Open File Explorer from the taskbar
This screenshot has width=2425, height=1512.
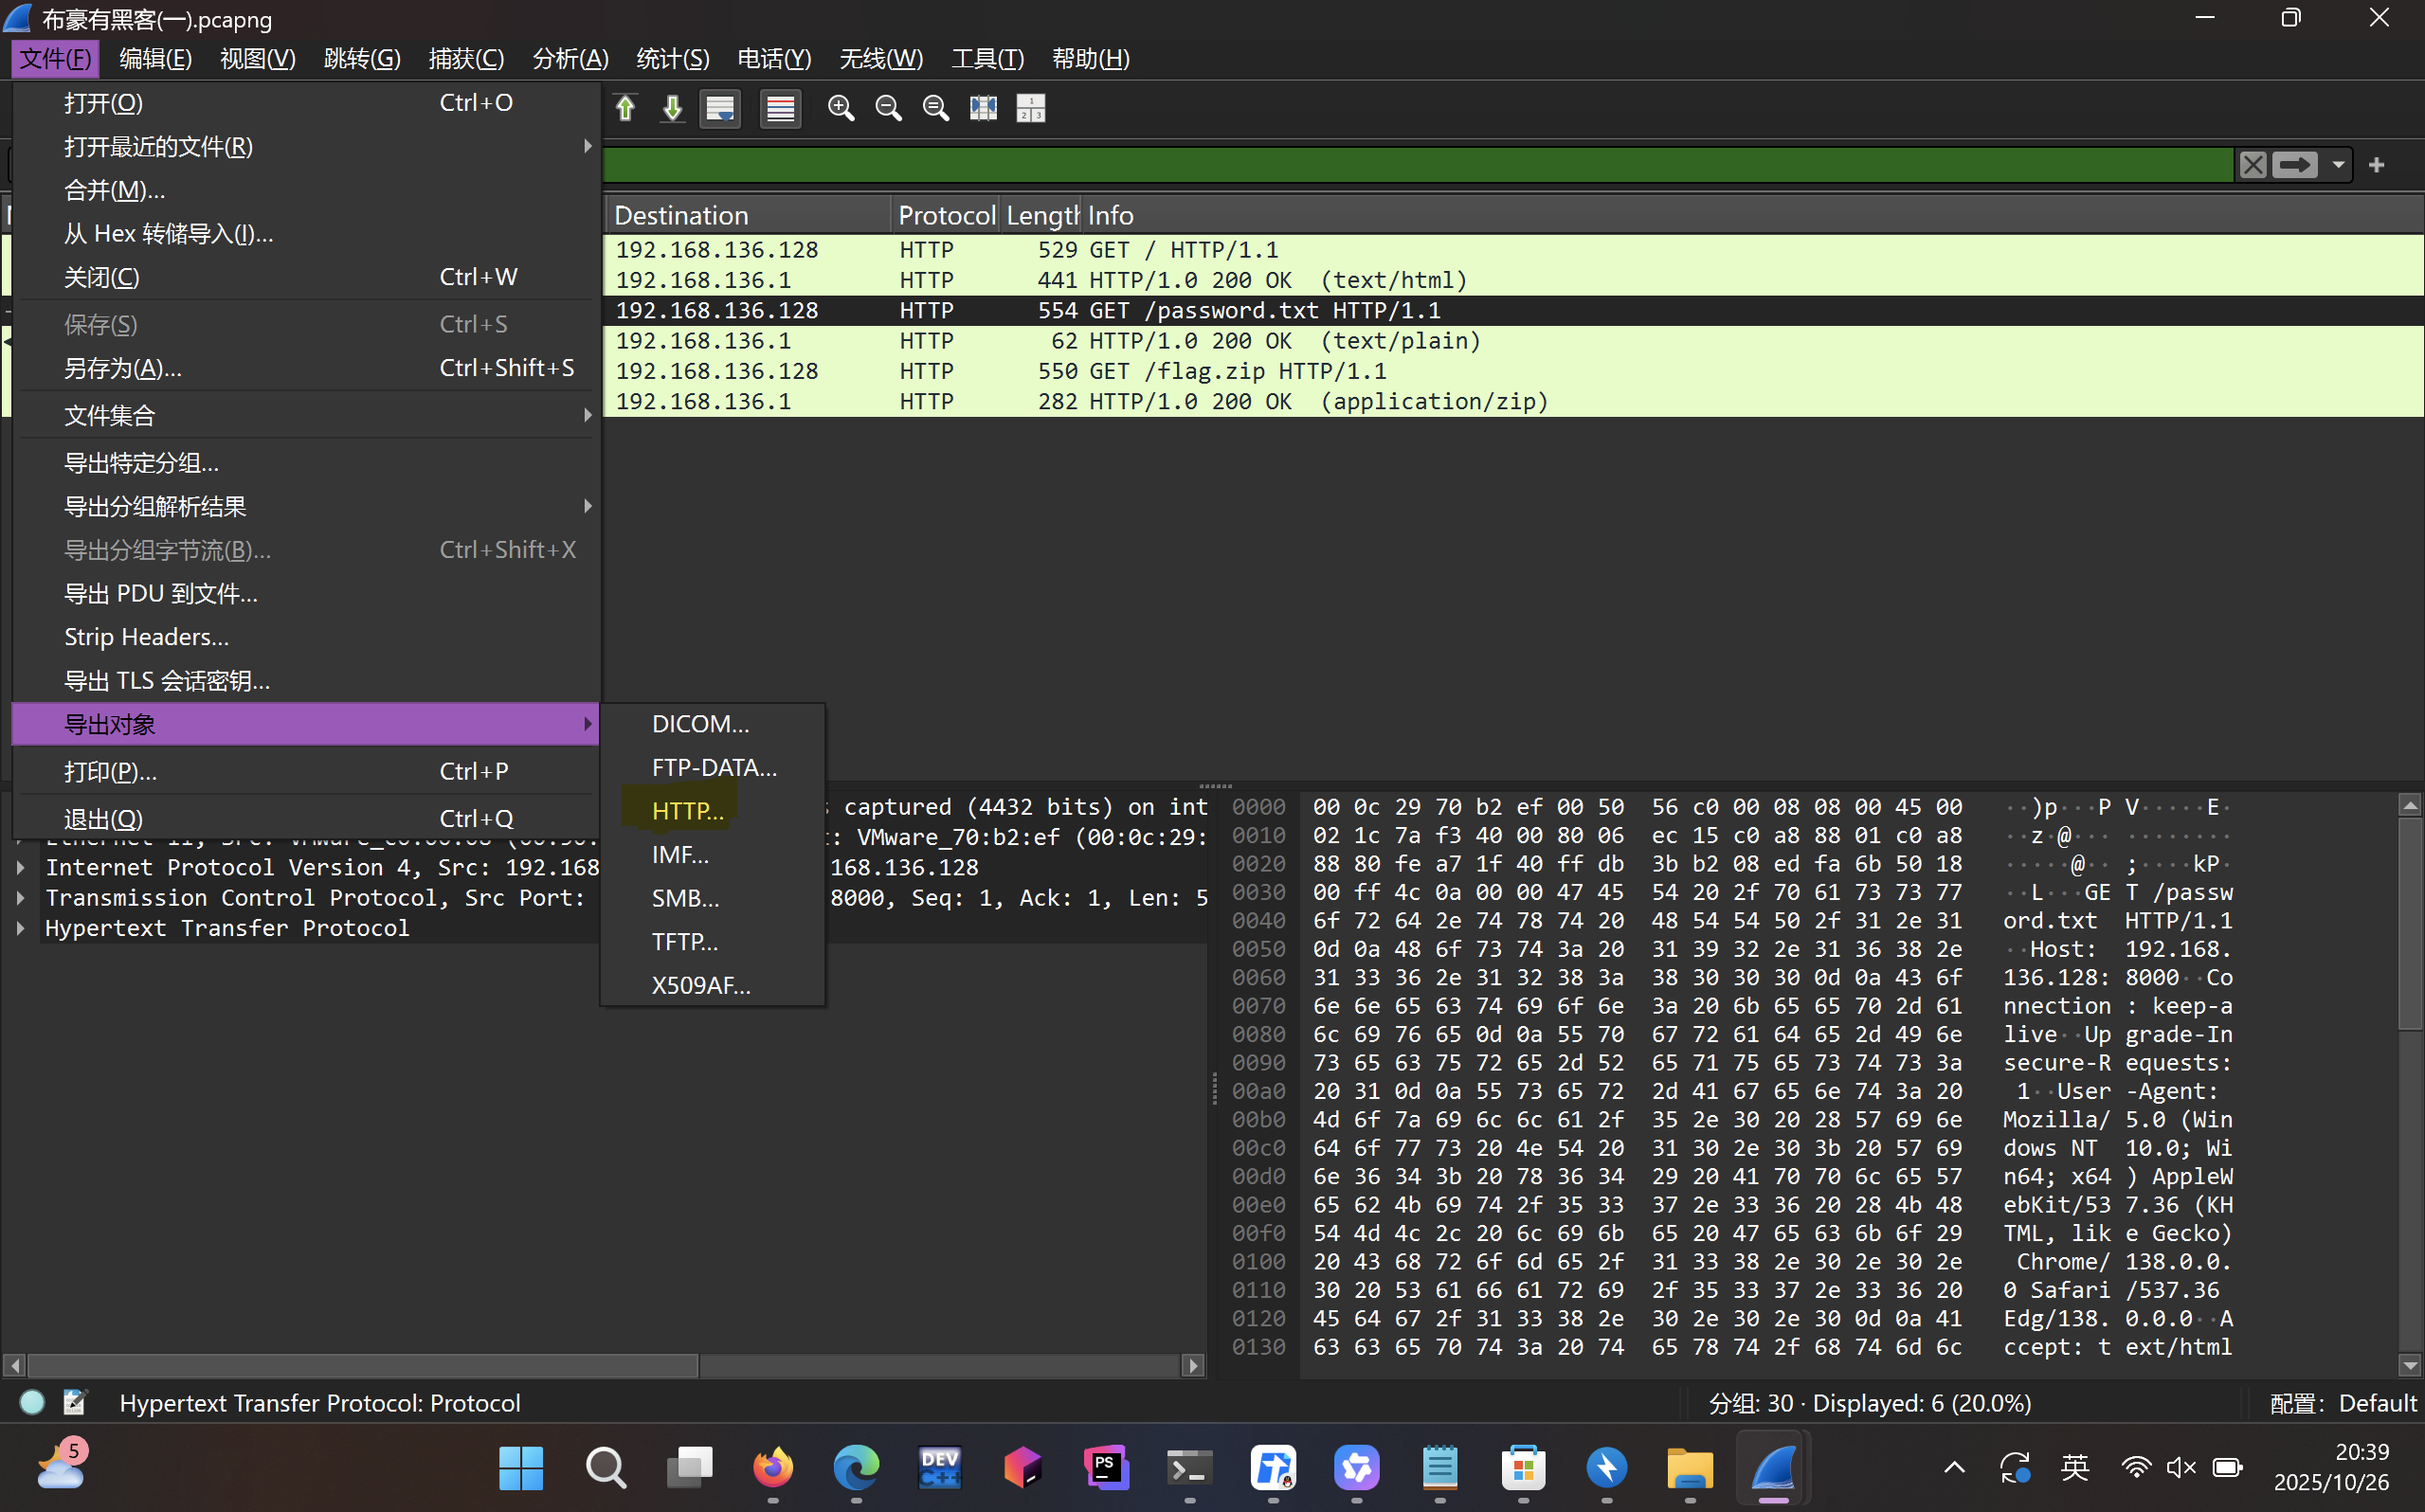tap(1690, 1467)
